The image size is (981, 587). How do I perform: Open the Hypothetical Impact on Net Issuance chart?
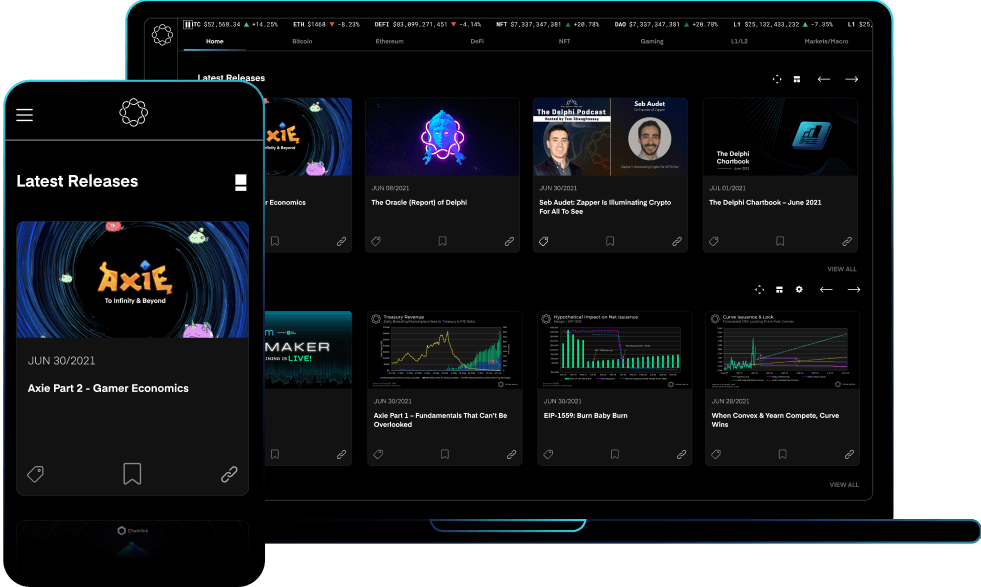point(614,350)
